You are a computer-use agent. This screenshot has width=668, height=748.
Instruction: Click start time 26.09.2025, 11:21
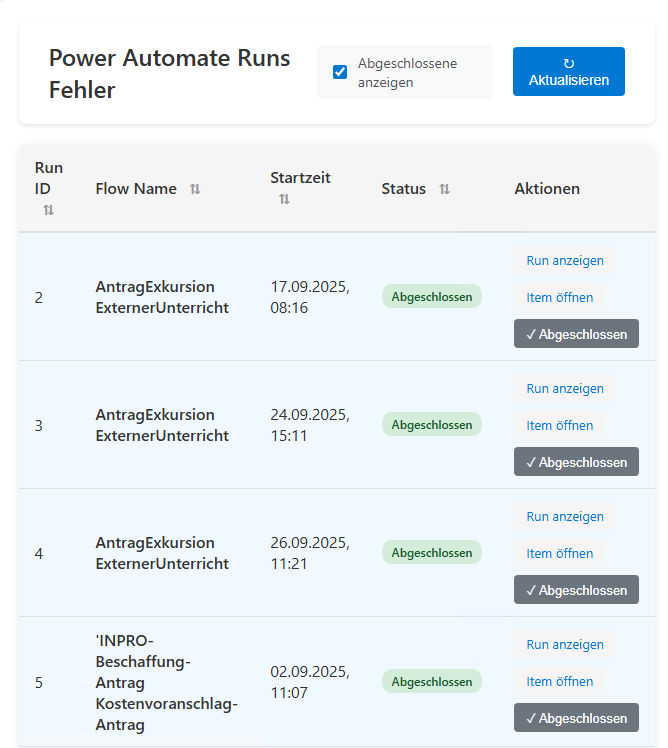[x=310, y=553]
